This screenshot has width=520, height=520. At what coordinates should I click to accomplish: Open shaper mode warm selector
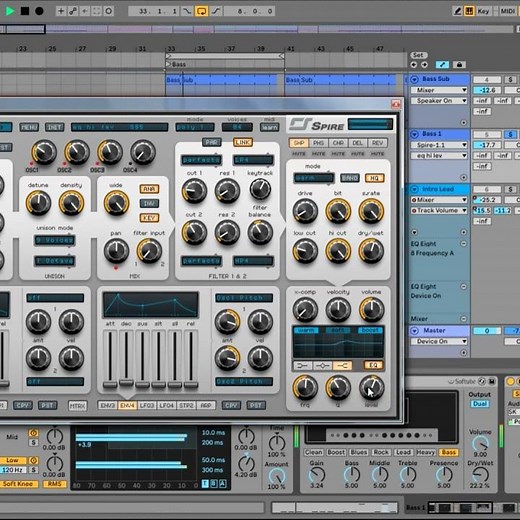[x=313, y=178]
